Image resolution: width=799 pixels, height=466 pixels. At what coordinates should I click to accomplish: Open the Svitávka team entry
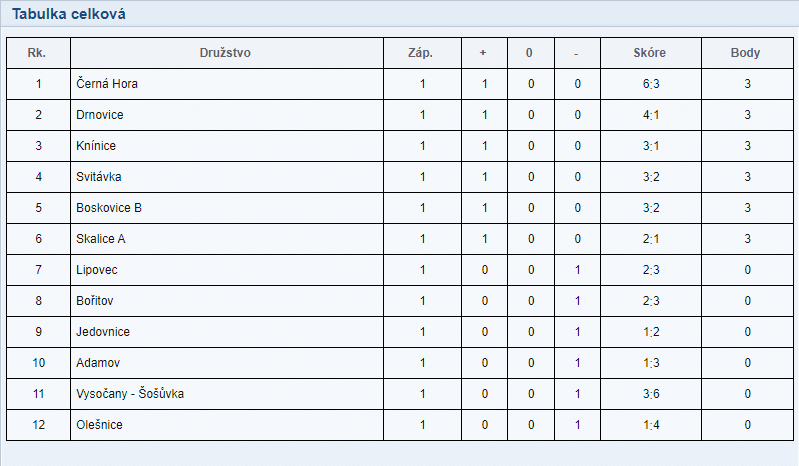pos(100,177)
